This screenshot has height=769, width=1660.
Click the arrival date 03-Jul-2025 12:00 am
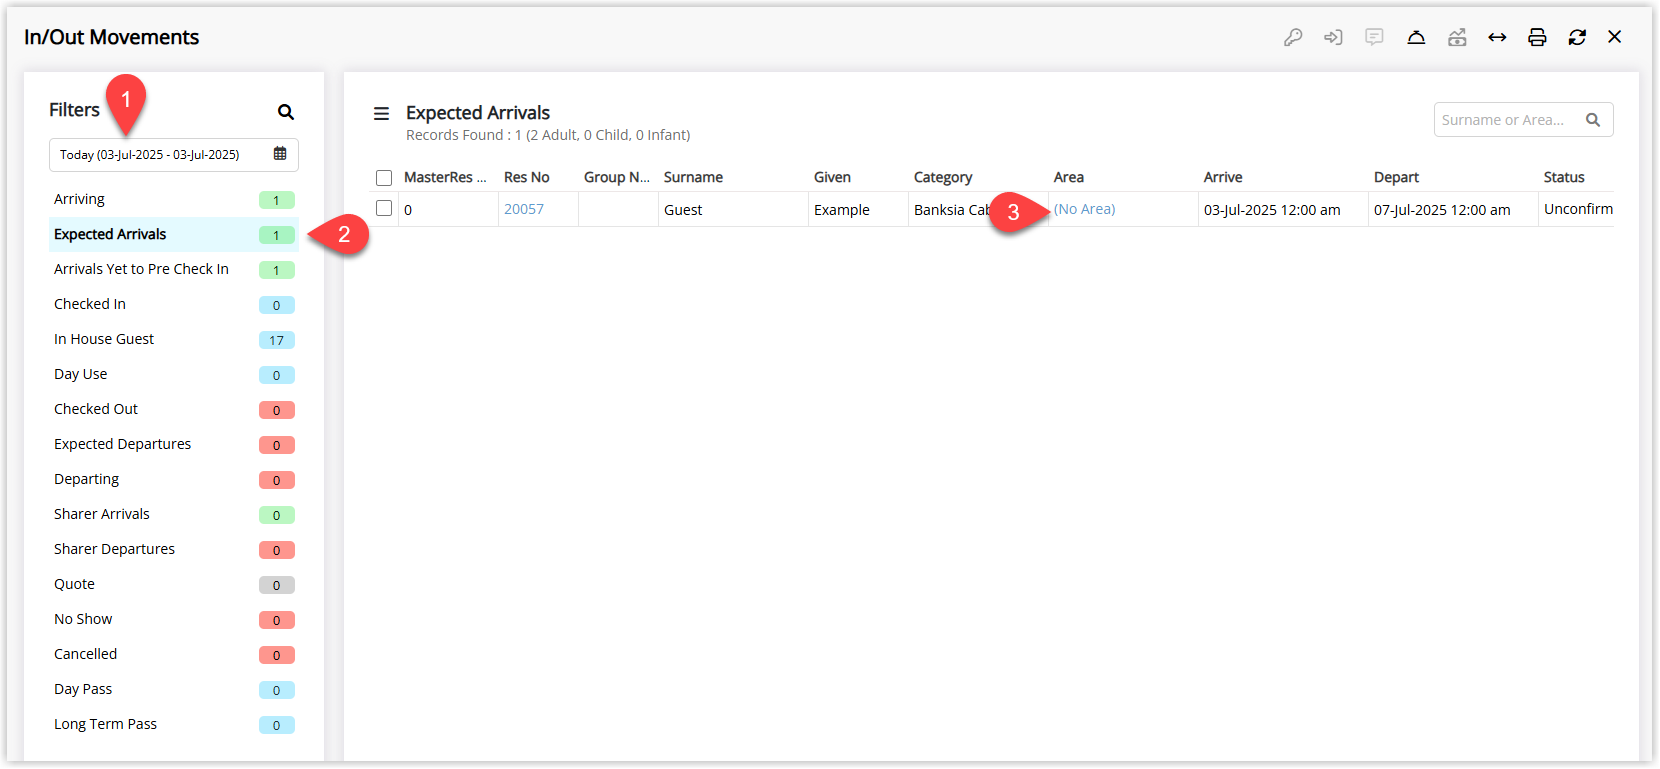click(1272, 210)
